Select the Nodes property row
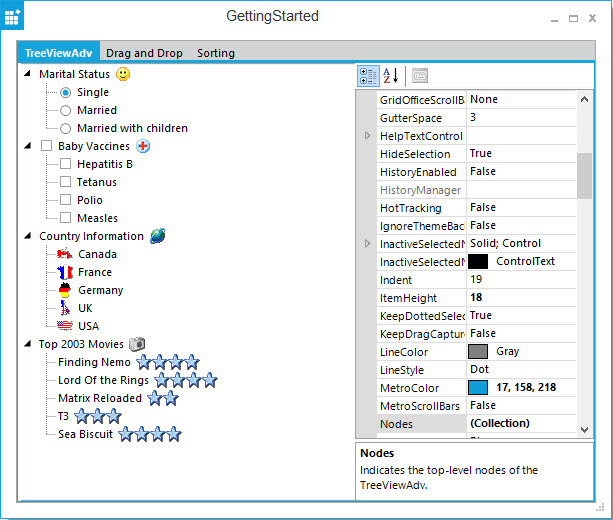613x520 pixels. pos(420,424)
